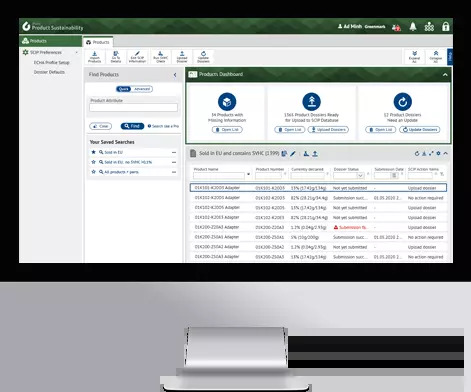Viewport: 471px width, 392px height.
Task: Collapse the Products Dashboard panel
Action: pos(445,75)
